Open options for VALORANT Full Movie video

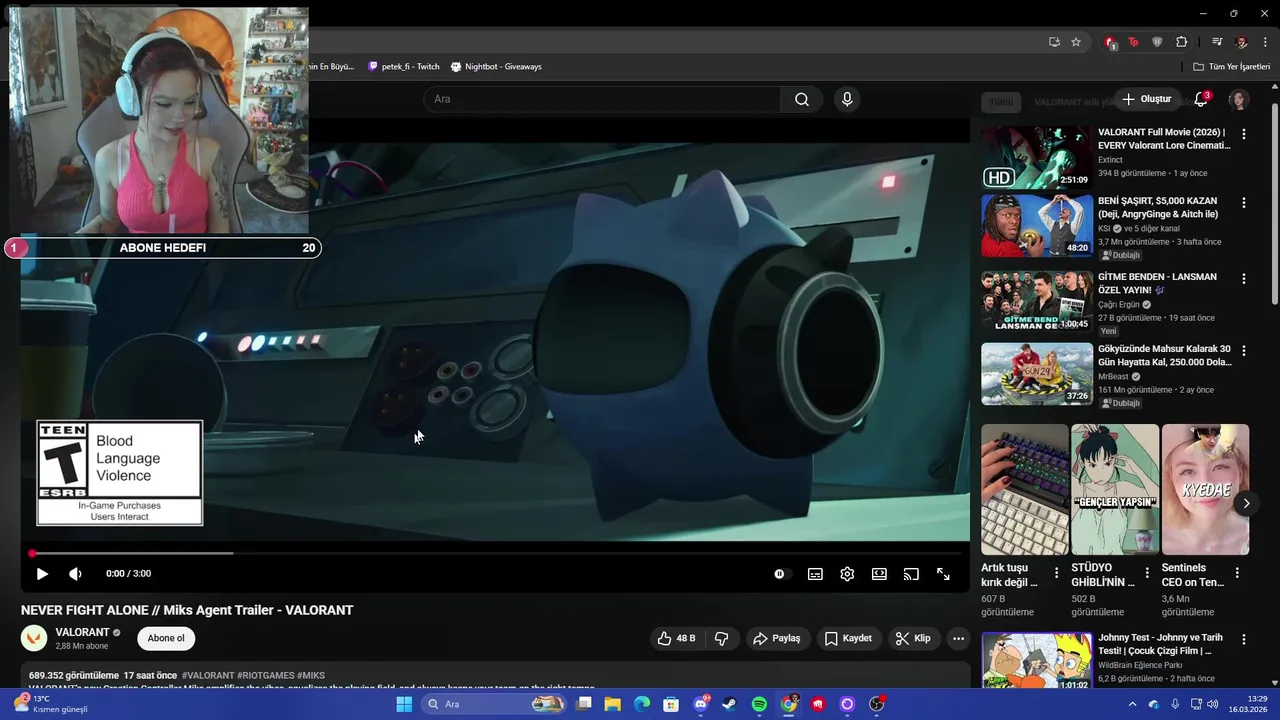coord(1244,134)
